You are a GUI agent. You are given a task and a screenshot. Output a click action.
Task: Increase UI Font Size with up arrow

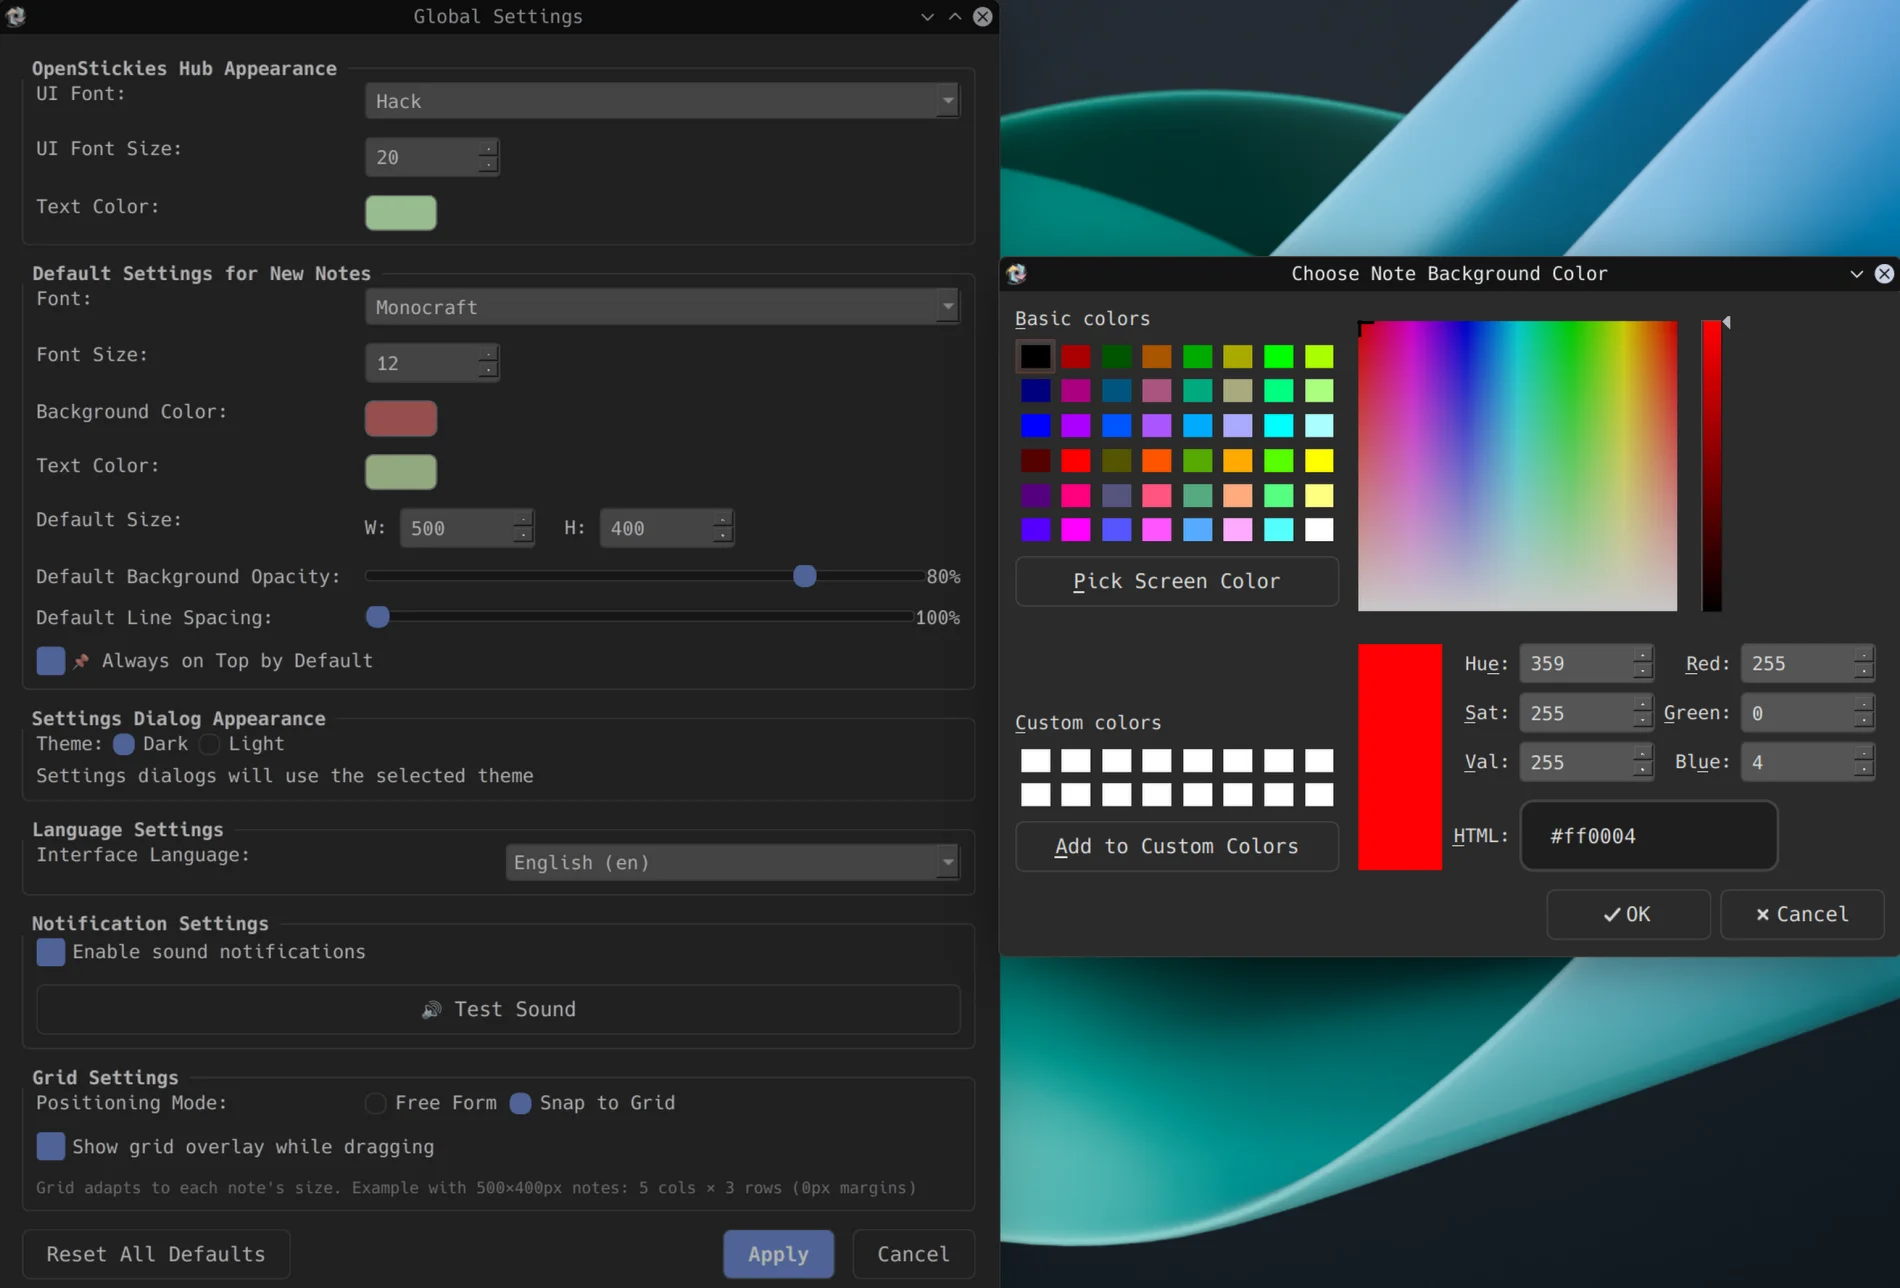point(487,149)
